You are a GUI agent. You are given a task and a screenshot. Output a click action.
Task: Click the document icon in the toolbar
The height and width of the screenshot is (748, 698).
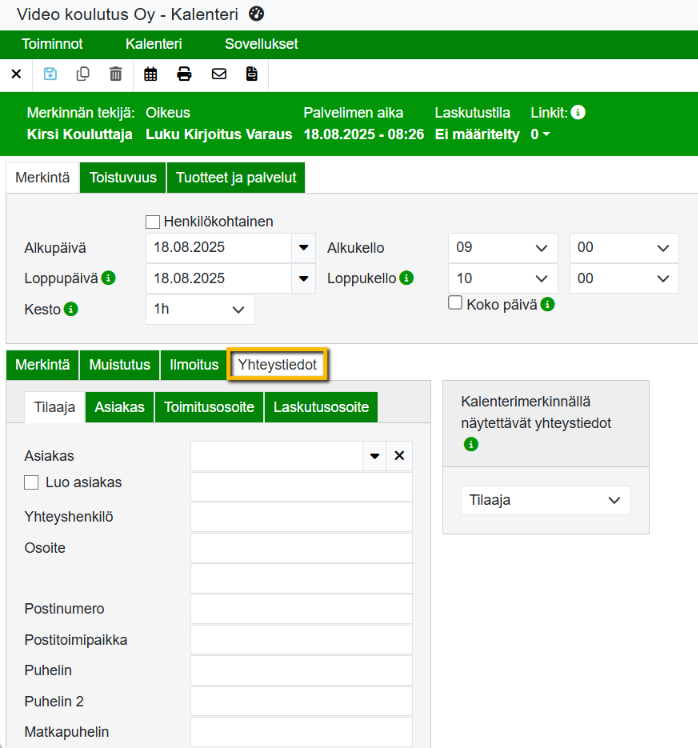tap(251, 74)
